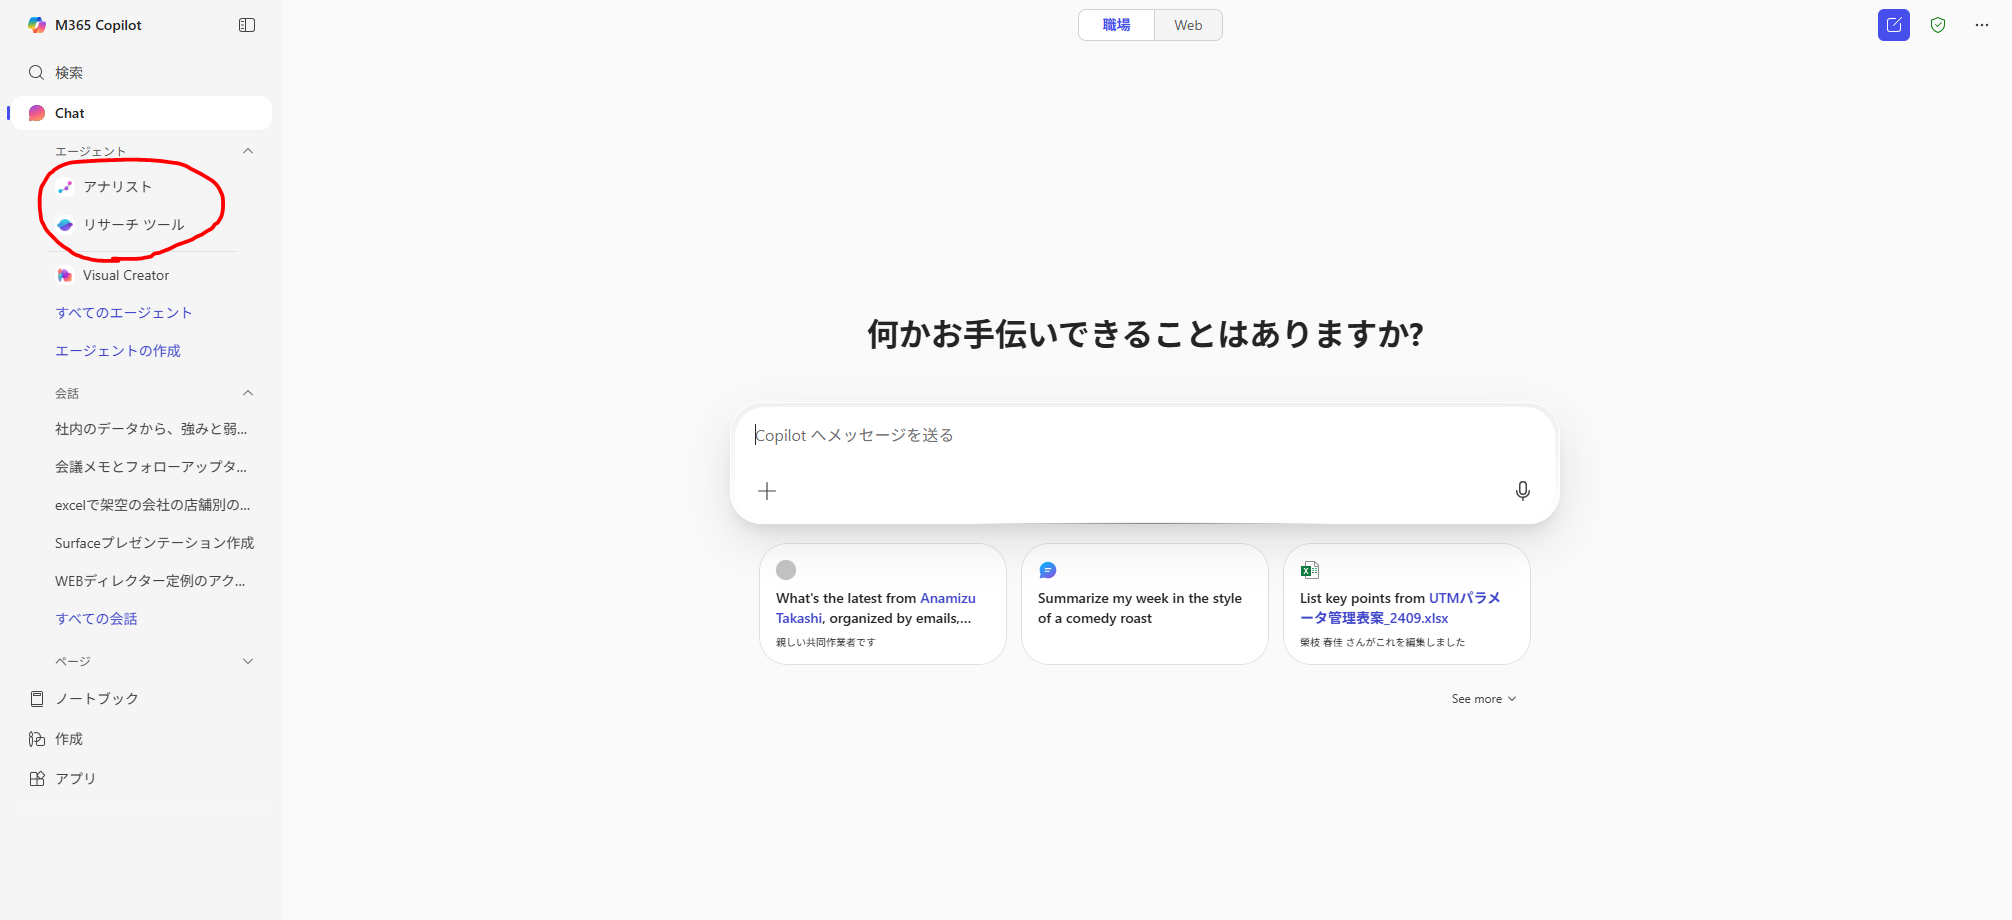Select the UTM xlsx key points prompt card
The width and height of the screenshot is (2012, 920).
coord(1407,604)
